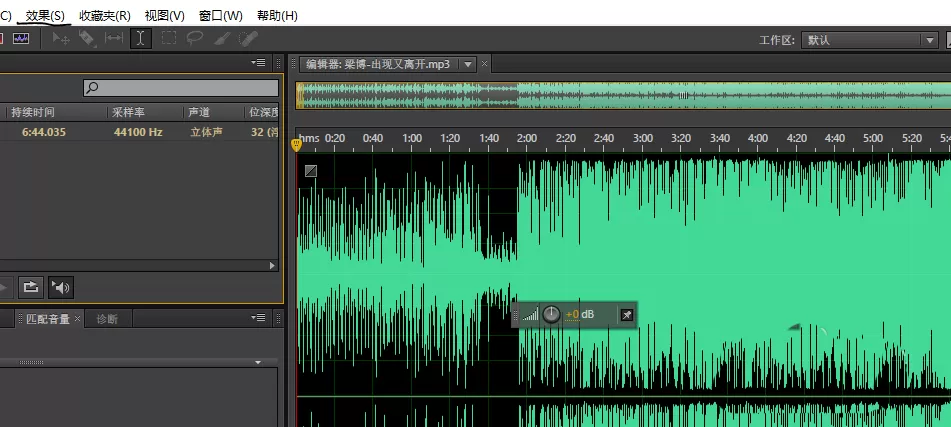The image size is (951, 427).
Task: Select the Time Selection tool
Action: pos(141,39)
